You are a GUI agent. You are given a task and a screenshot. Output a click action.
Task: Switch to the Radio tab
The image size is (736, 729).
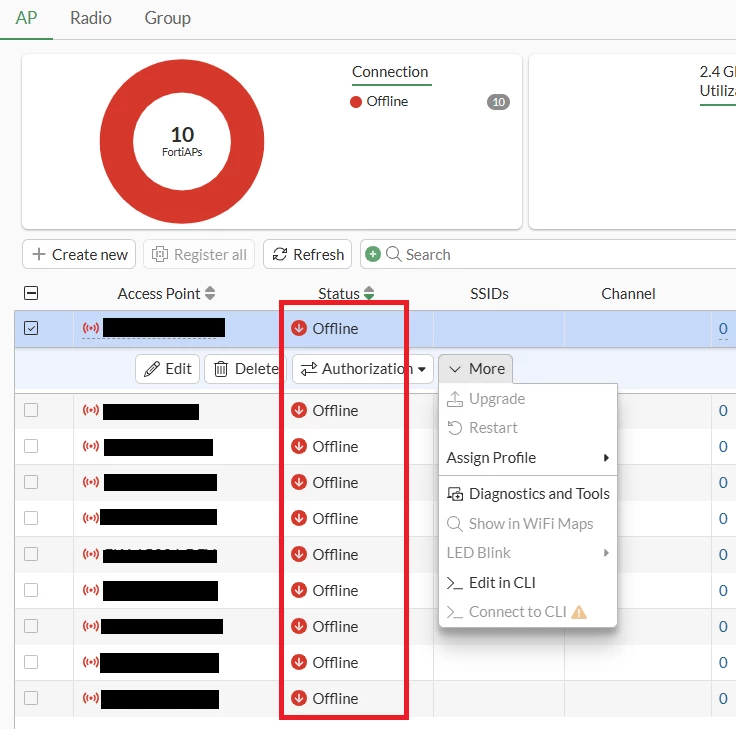click(91, 18)
